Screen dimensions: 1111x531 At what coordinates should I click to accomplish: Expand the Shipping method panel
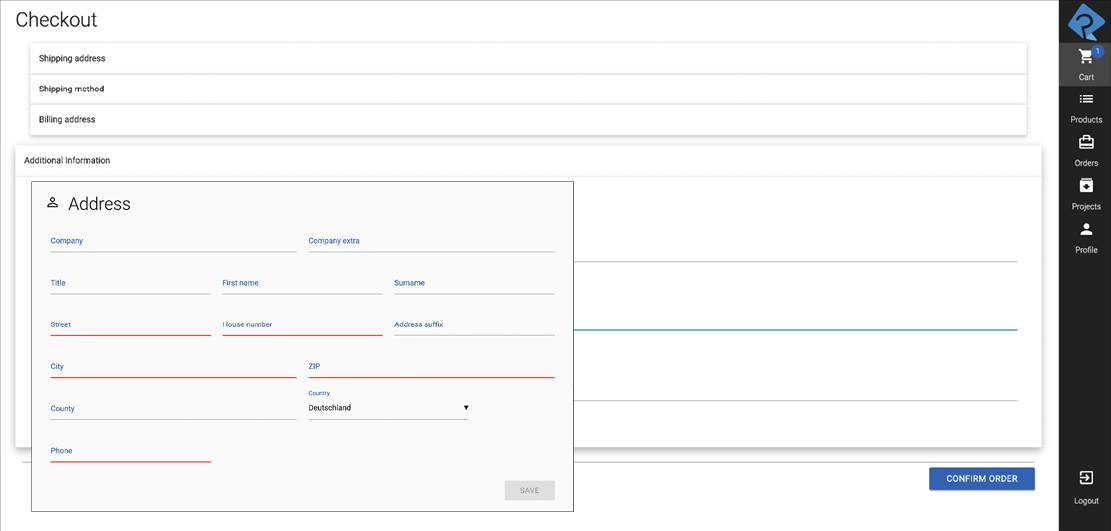pyautogui.click(x=528, y=89)
